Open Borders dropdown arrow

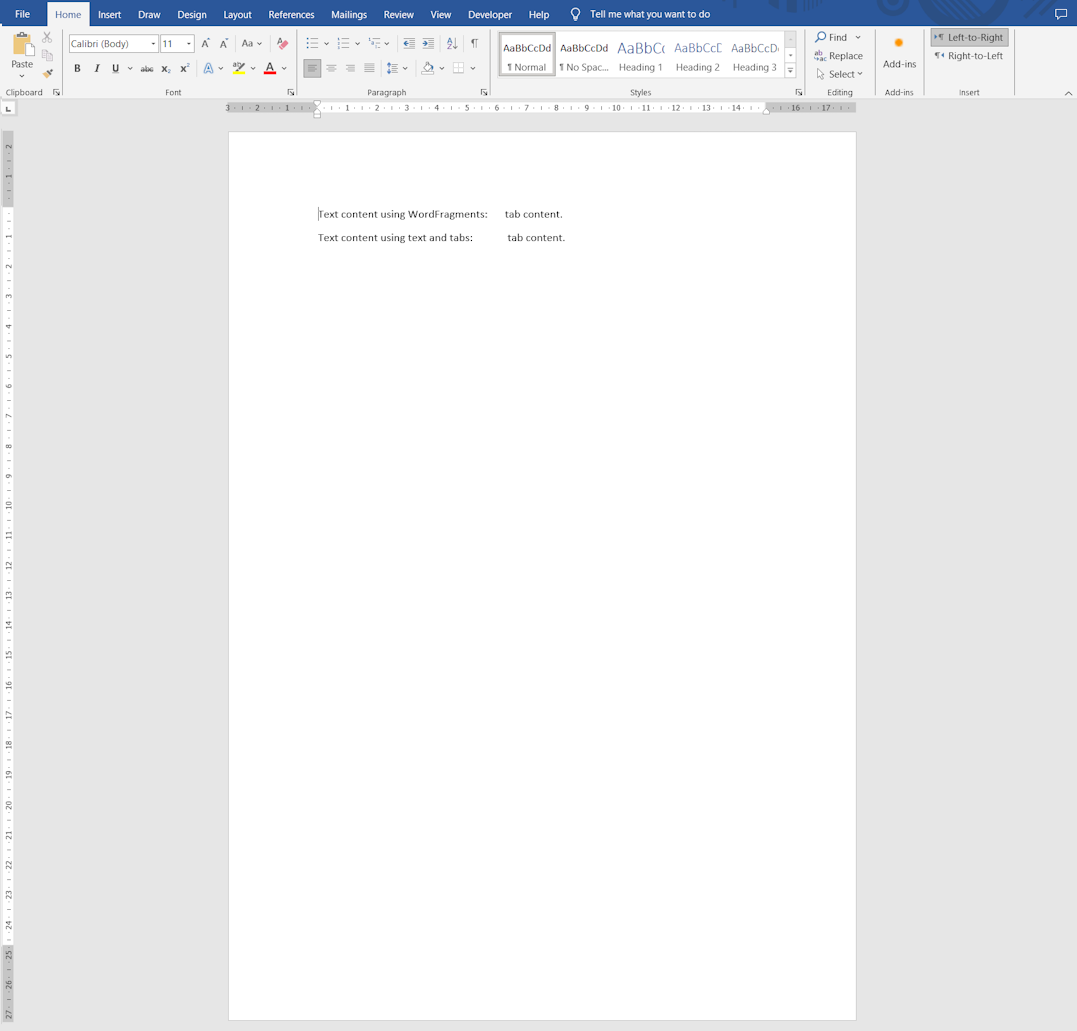(x=473, y=68)
